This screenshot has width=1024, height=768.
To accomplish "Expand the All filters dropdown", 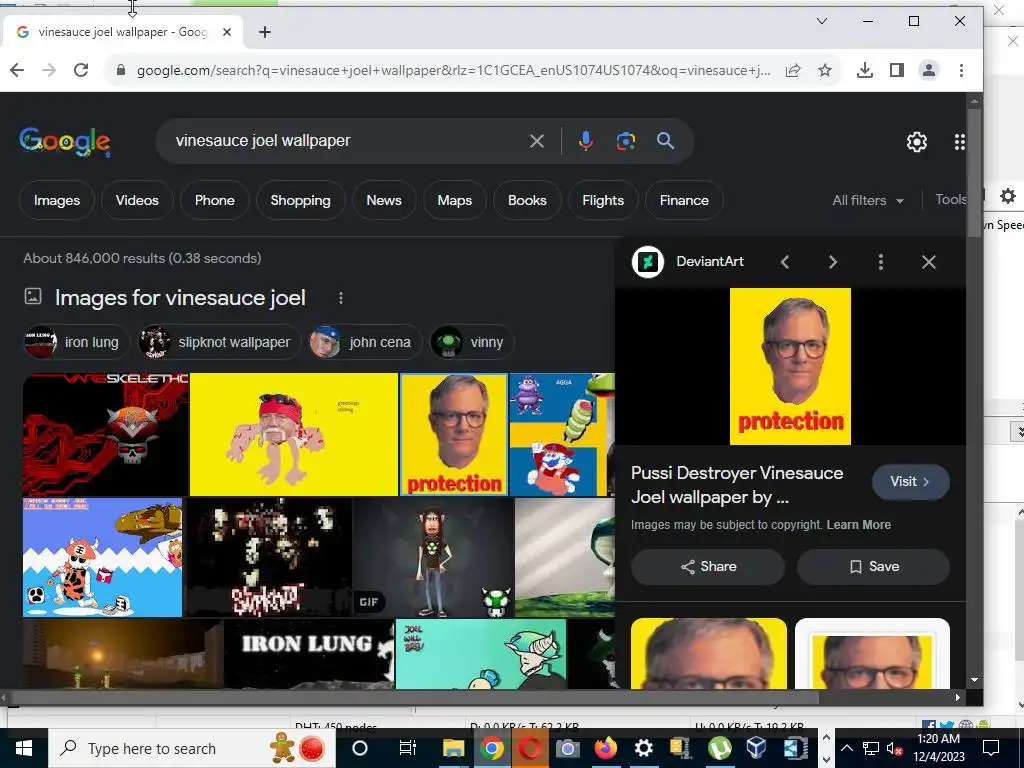I will (x=868, y=200).
